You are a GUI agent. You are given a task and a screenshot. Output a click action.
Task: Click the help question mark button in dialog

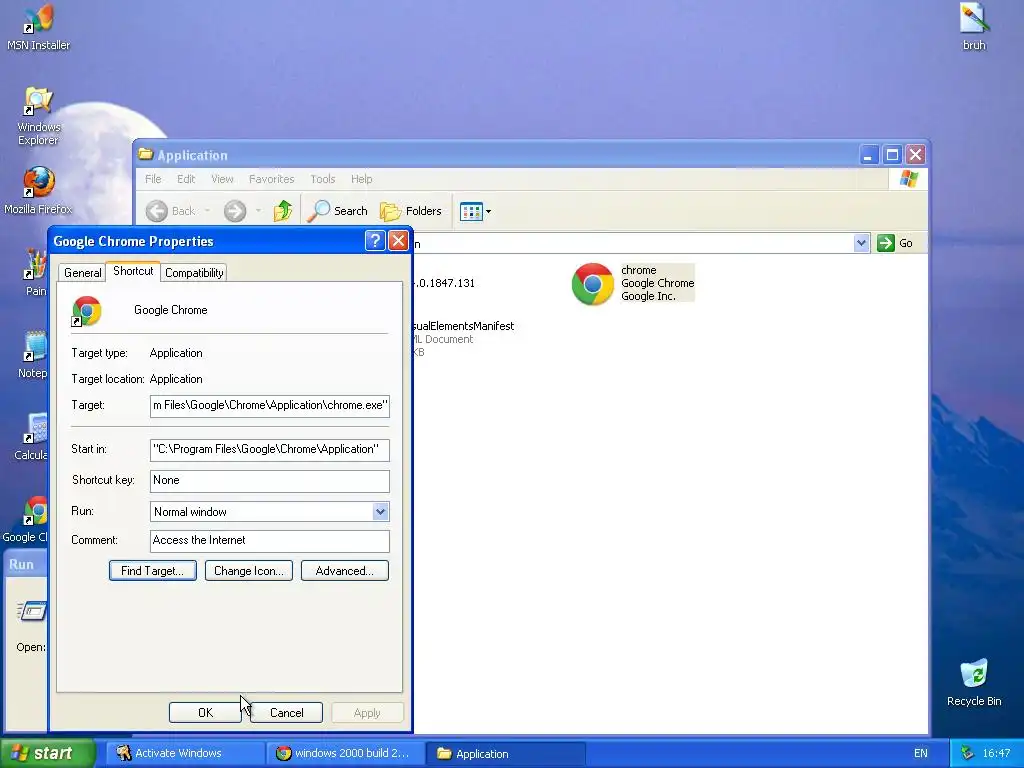tap(375, 241)
